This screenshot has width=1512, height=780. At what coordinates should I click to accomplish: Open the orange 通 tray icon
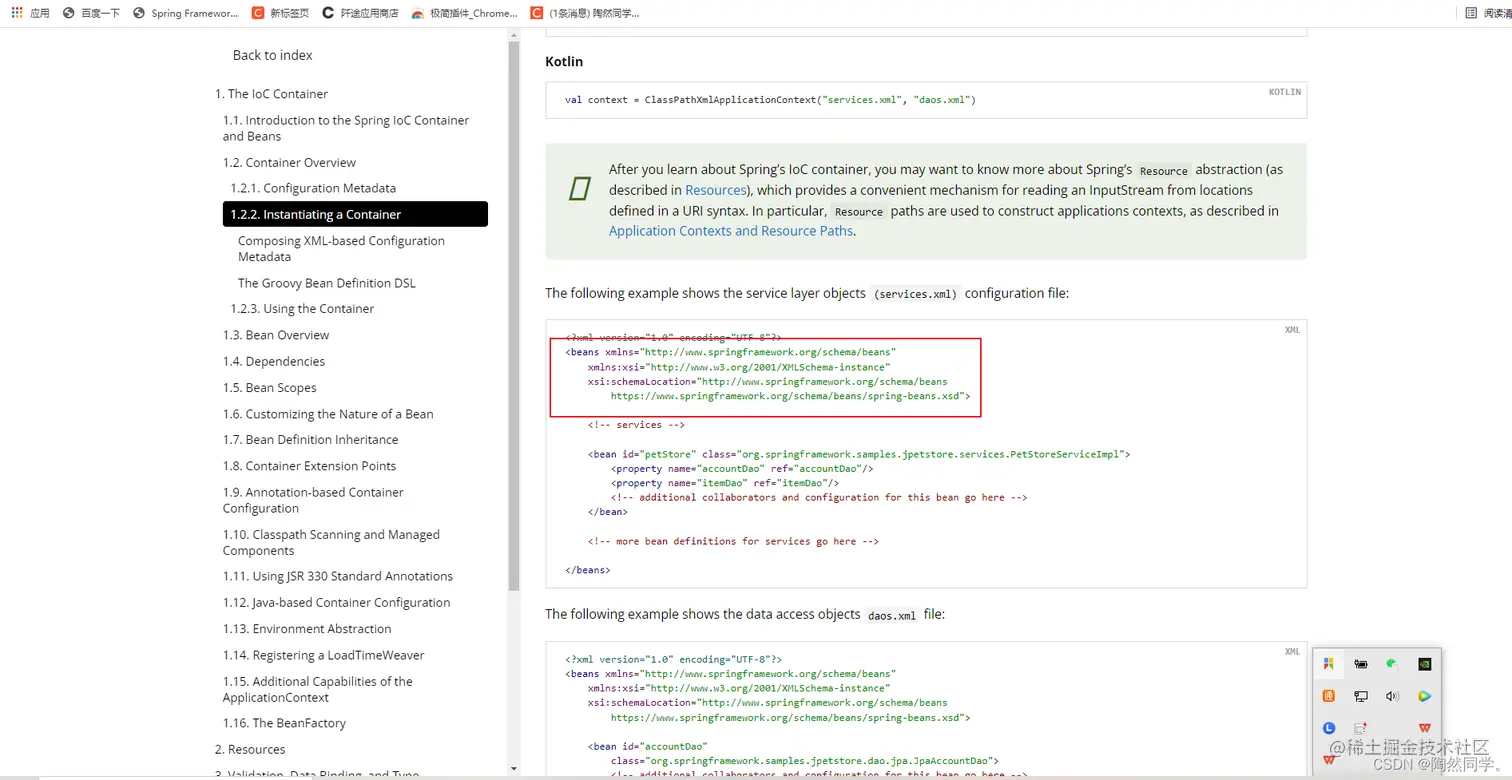pos(1329,696)
